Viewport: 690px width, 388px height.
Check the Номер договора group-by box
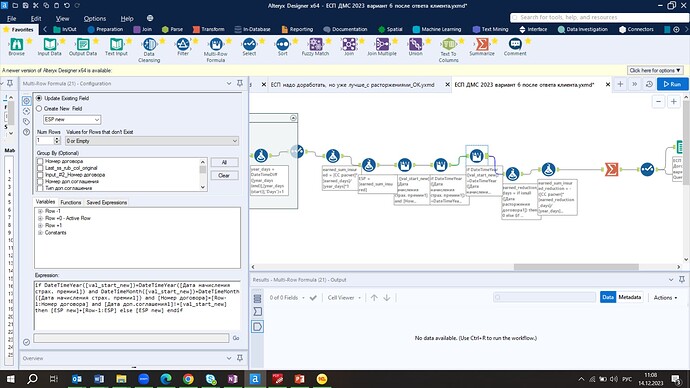40,161
